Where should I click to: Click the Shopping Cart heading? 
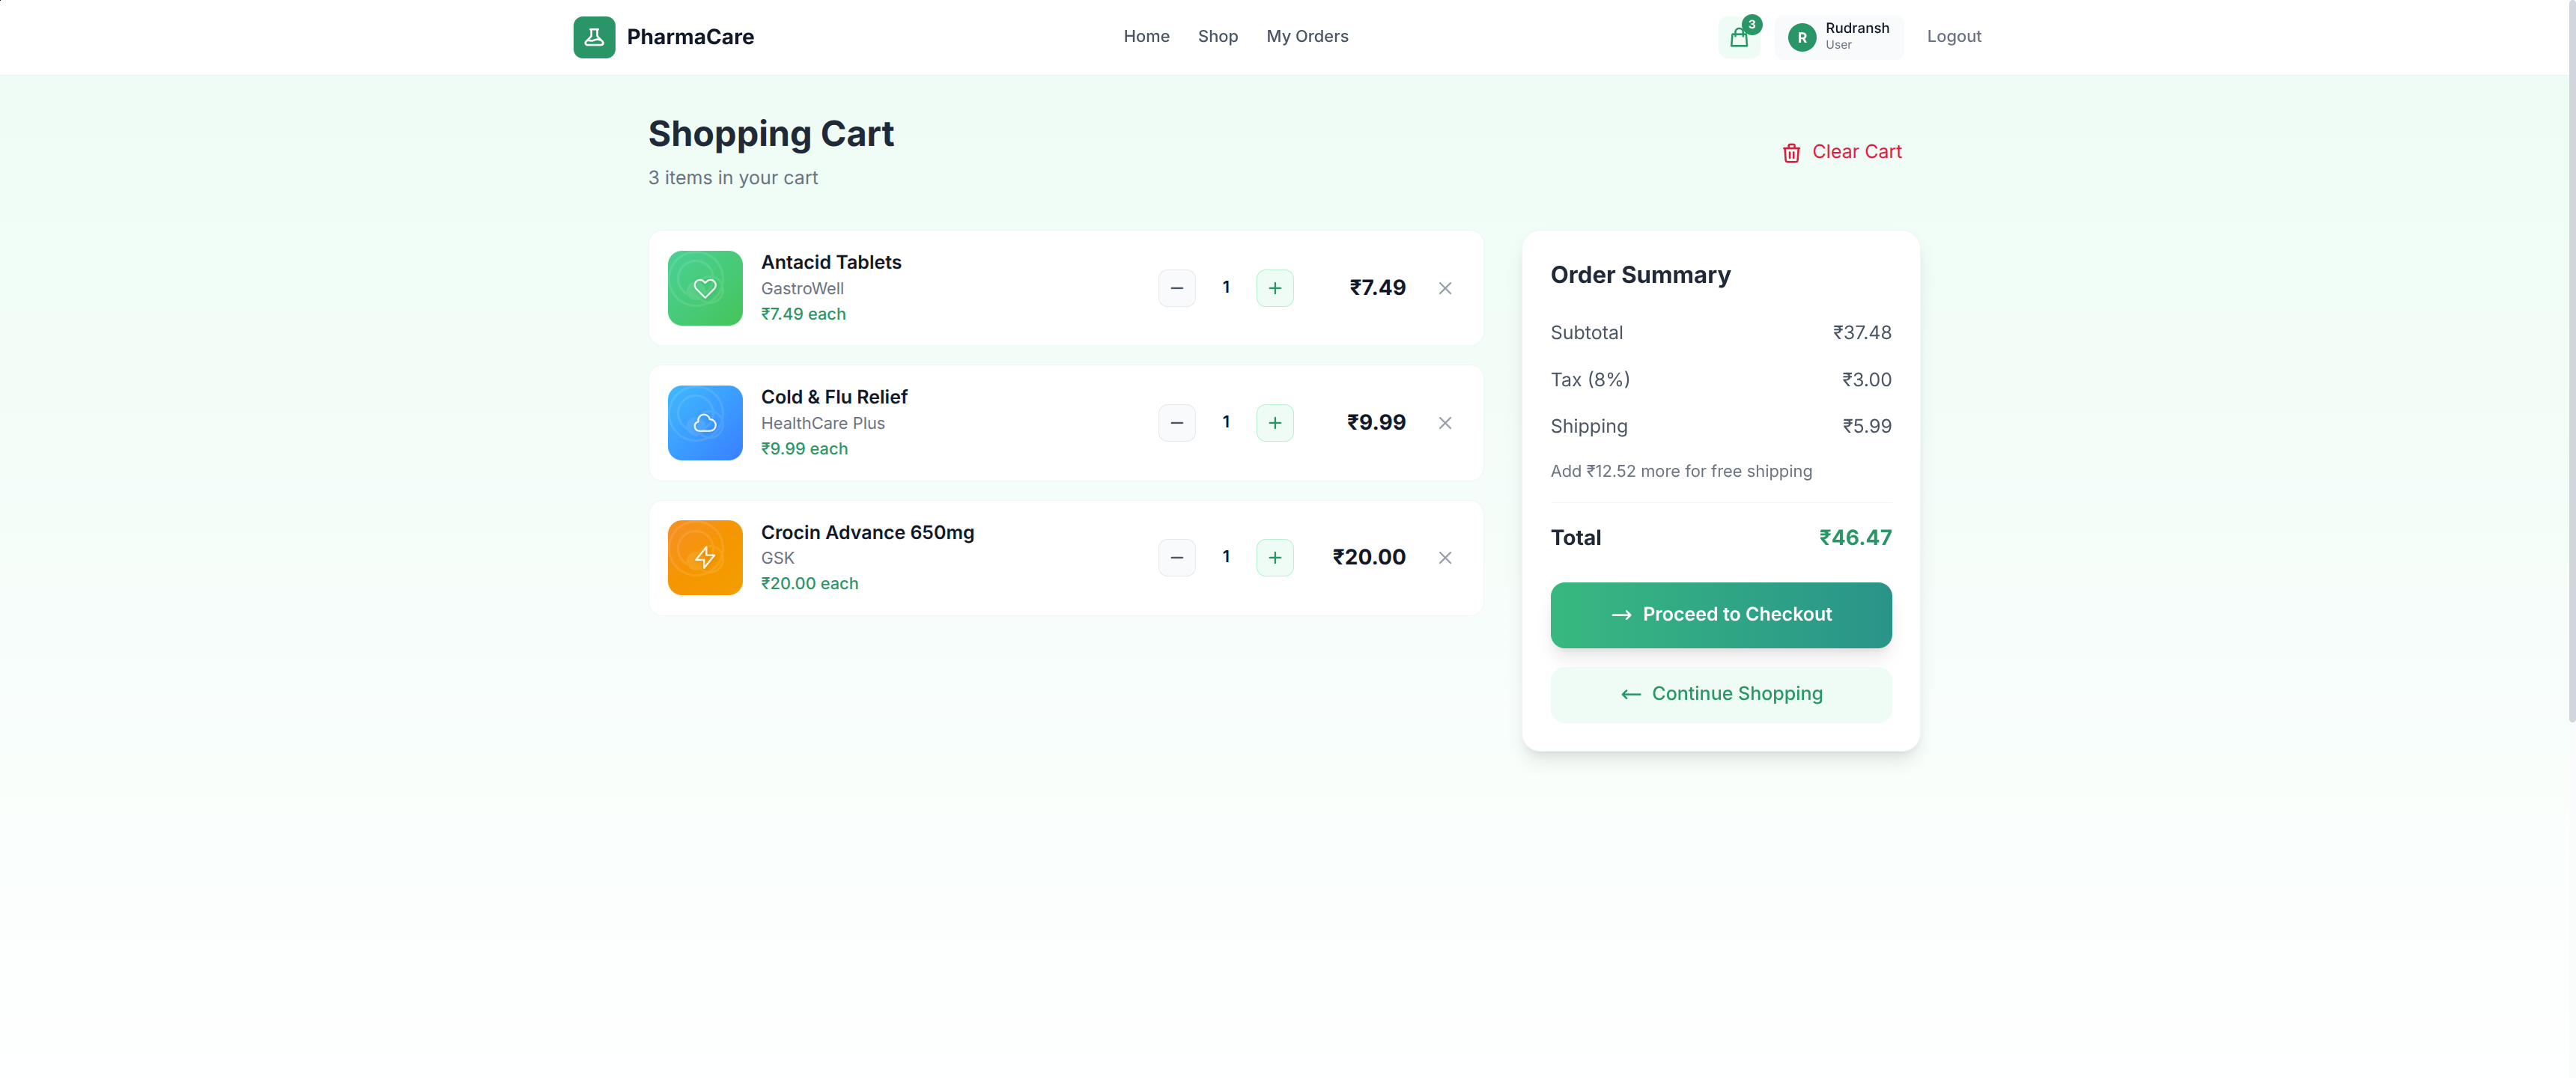[x=771, y=134]
